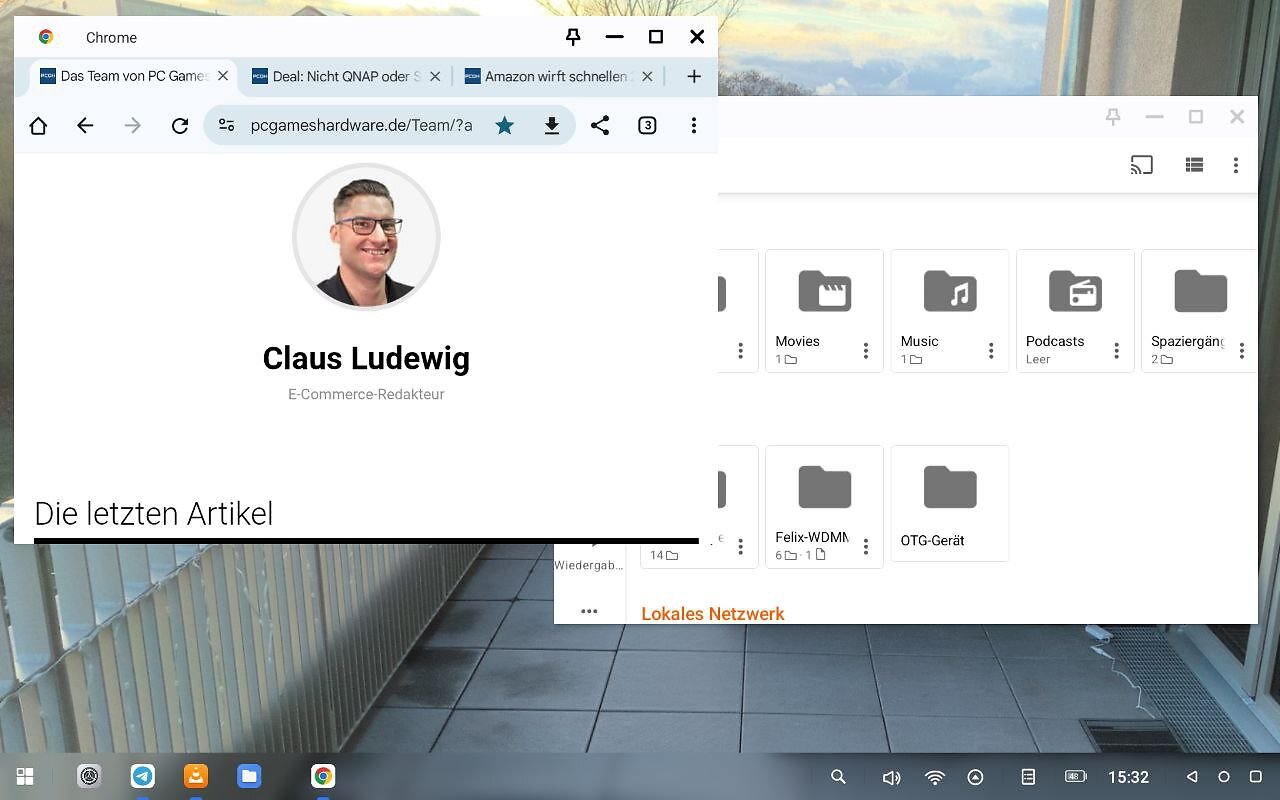The width and height of the screenshot is (1280, 800).
Task: Launch Telegram from taskbar
Action: (142, 776)
